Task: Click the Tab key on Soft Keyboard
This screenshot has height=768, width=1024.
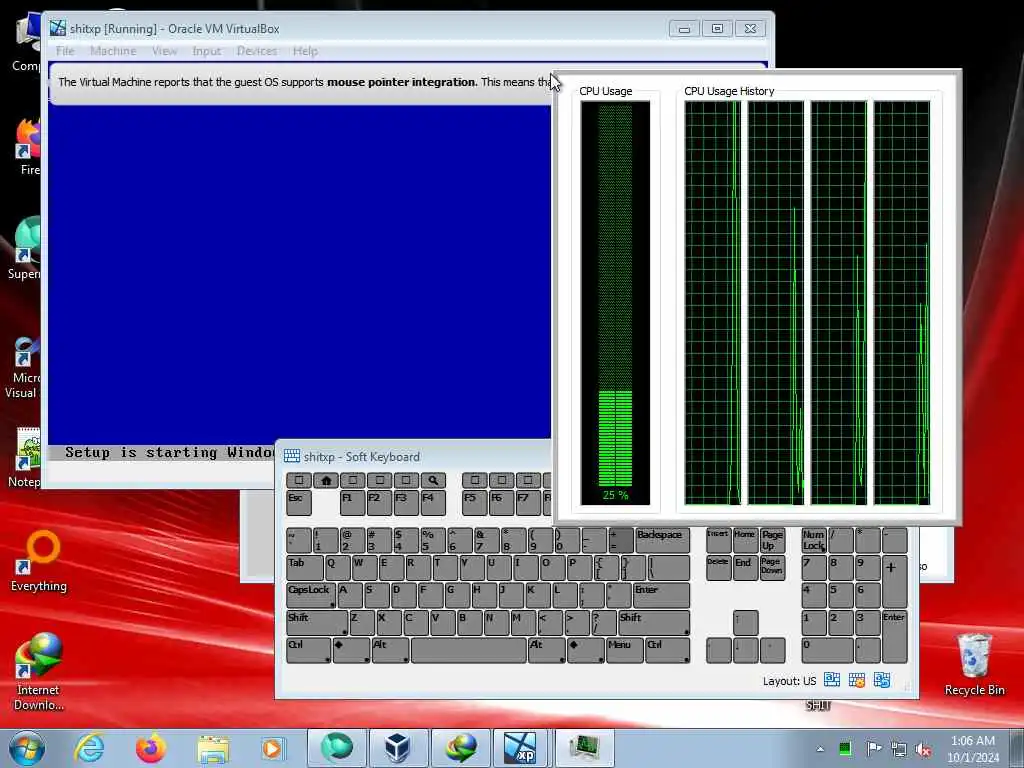Action: pyautogui.click(x=304, y=568)
